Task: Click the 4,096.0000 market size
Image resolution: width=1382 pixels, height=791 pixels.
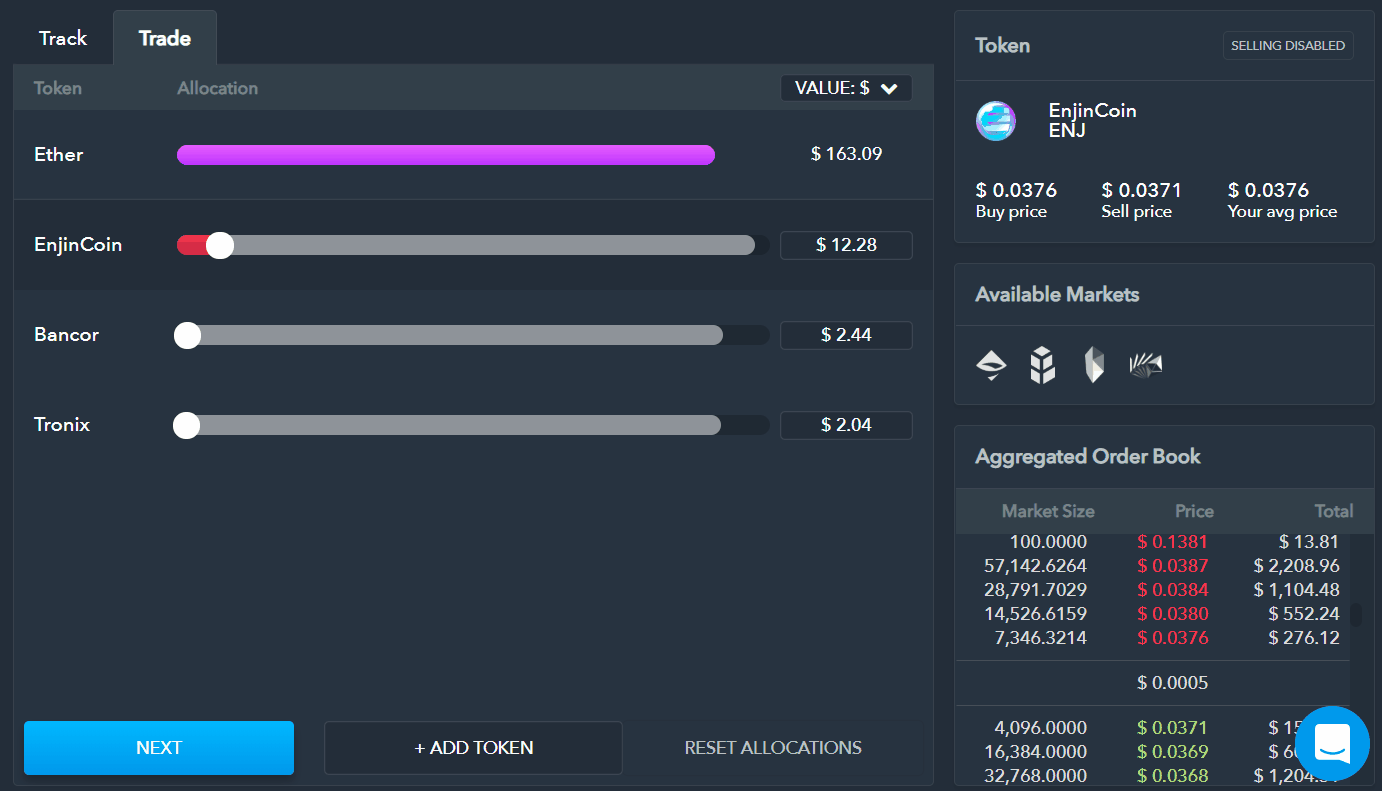Action: pyautogui.click(x=1041, y=728)
